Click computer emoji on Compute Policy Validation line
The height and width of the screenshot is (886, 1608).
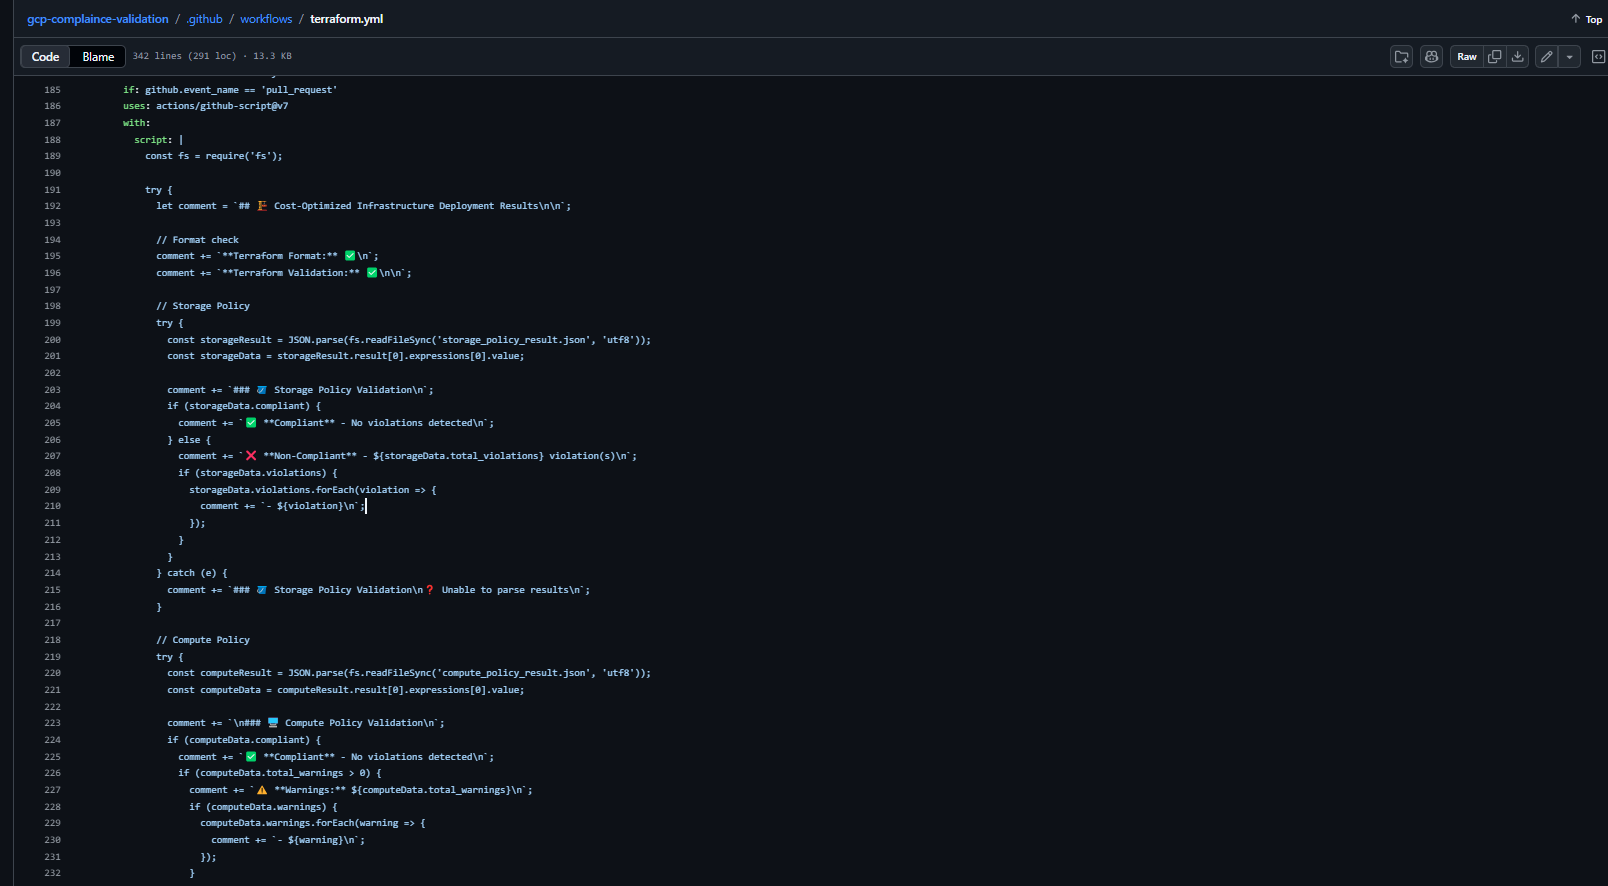point(273,723)
